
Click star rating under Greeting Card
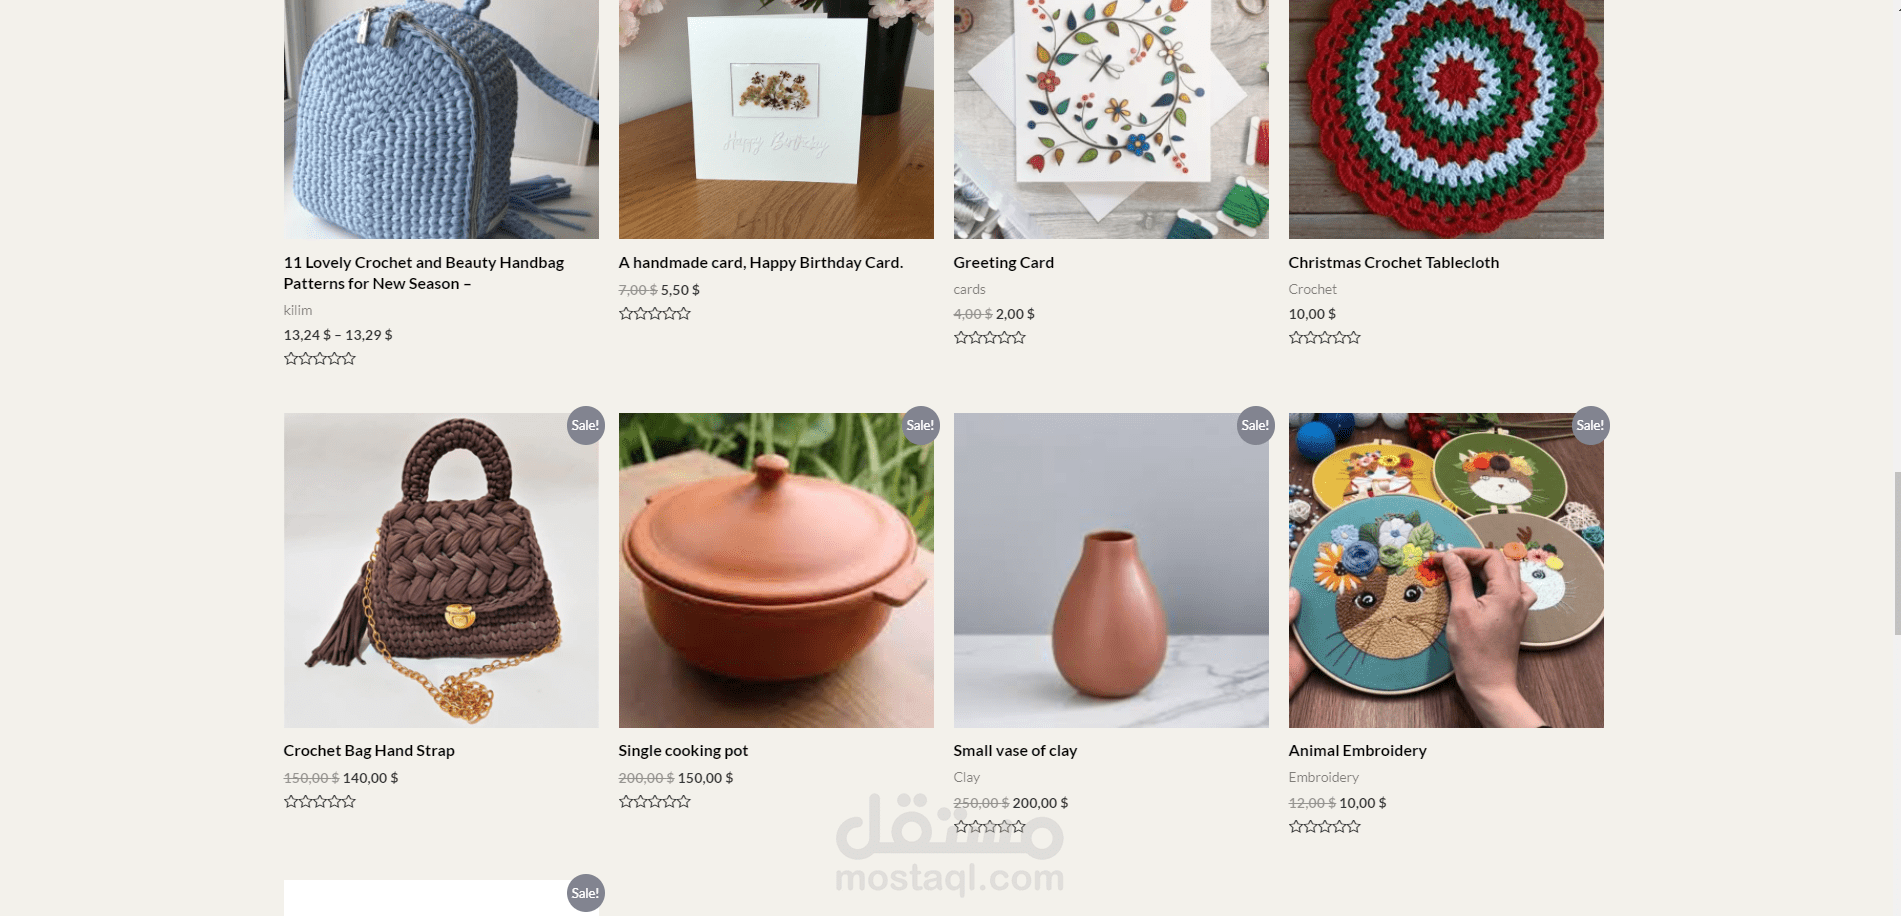(x=990, y=338)
